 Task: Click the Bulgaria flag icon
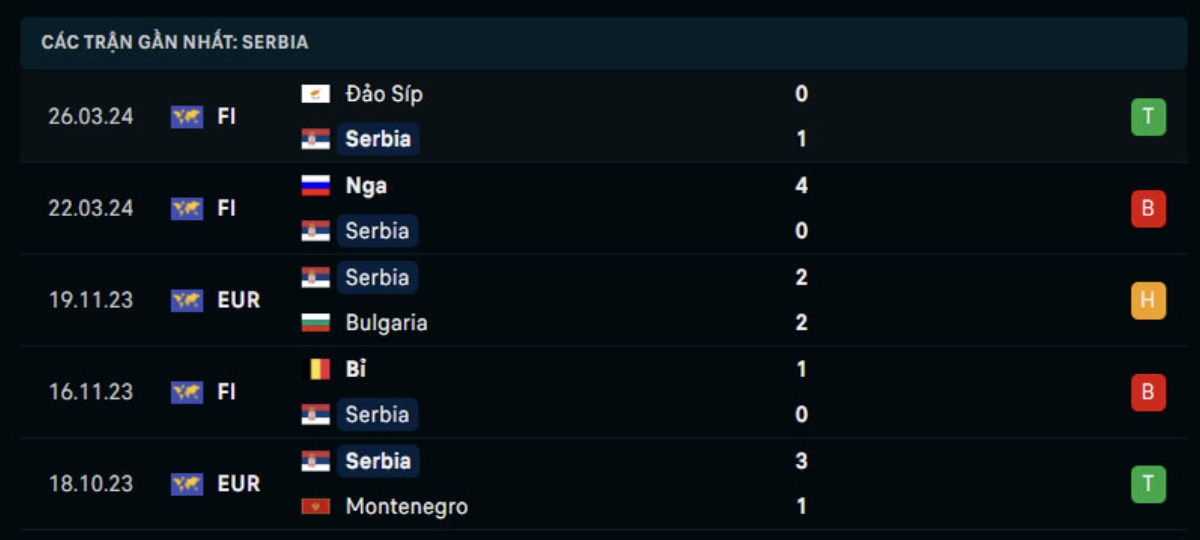pyautogui.click(x=315, y=323)
